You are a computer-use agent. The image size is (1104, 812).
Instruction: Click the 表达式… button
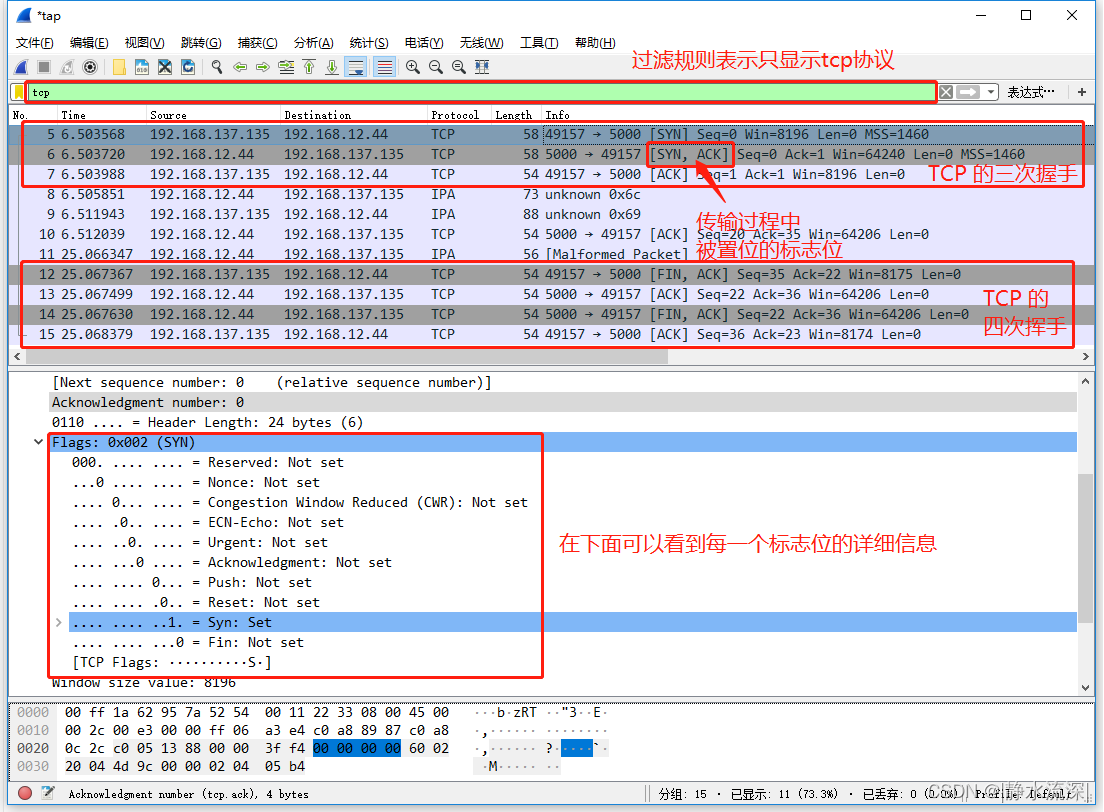click(x=1031, y=92)
